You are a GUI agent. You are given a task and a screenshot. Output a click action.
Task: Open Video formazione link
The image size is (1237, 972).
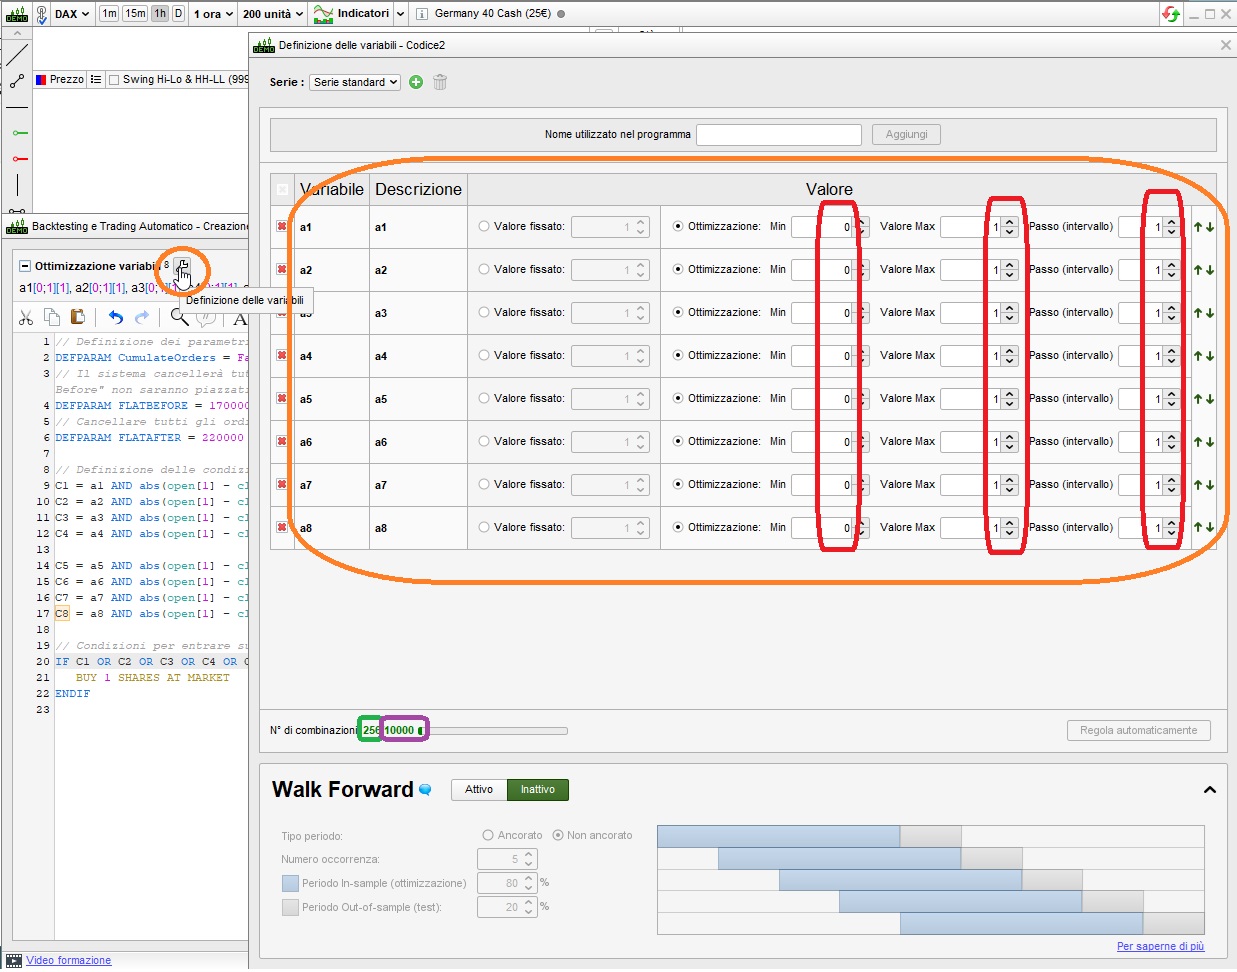pyautogui.click(x=69, y=960)
